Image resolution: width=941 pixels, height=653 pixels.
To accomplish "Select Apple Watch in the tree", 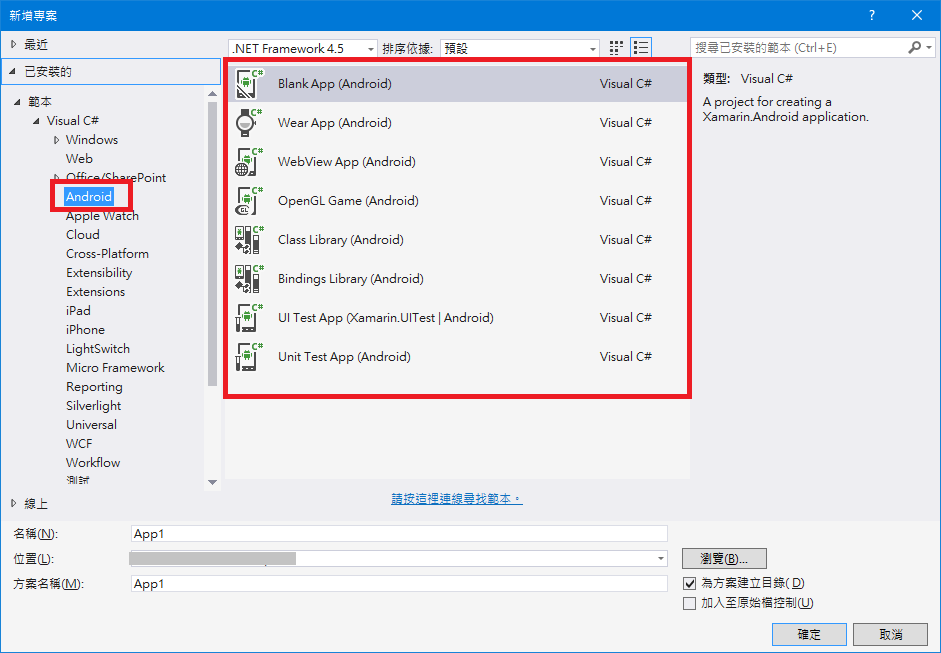I will tap(102, 216).
